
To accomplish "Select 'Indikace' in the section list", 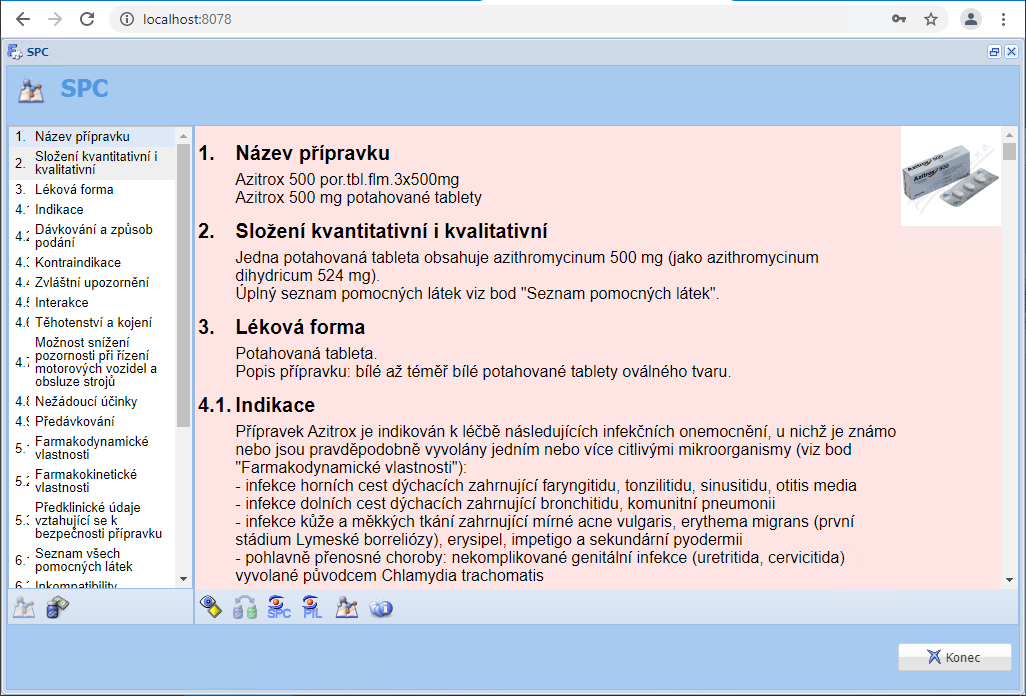I will [93, 209].
